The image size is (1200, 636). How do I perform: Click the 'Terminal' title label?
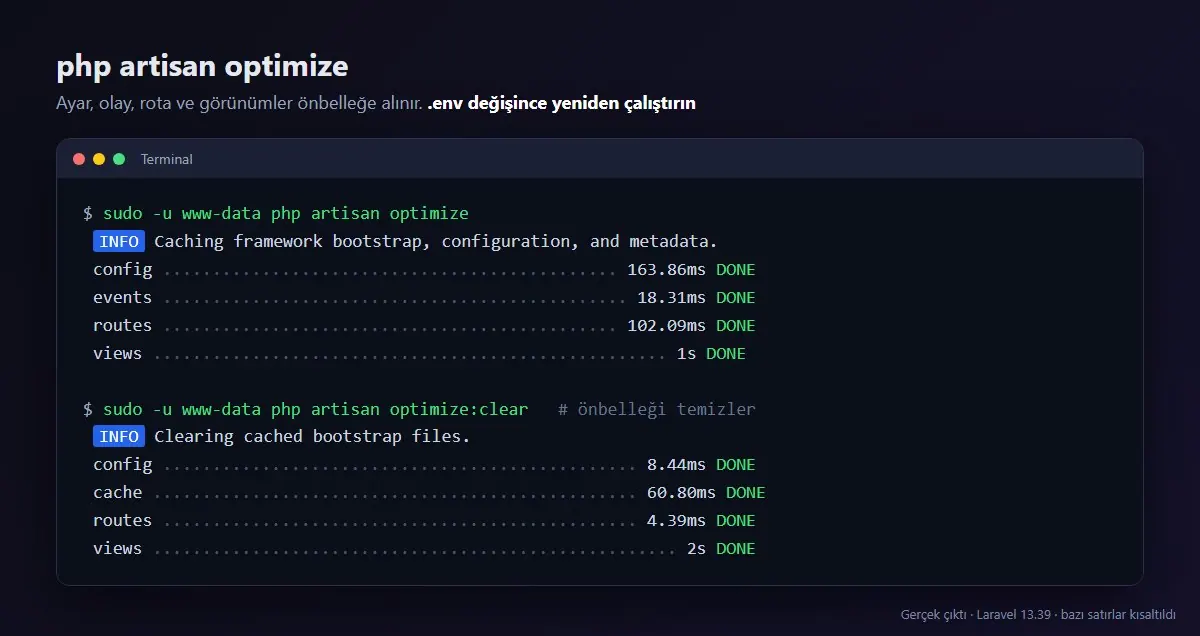coord(167,159)
